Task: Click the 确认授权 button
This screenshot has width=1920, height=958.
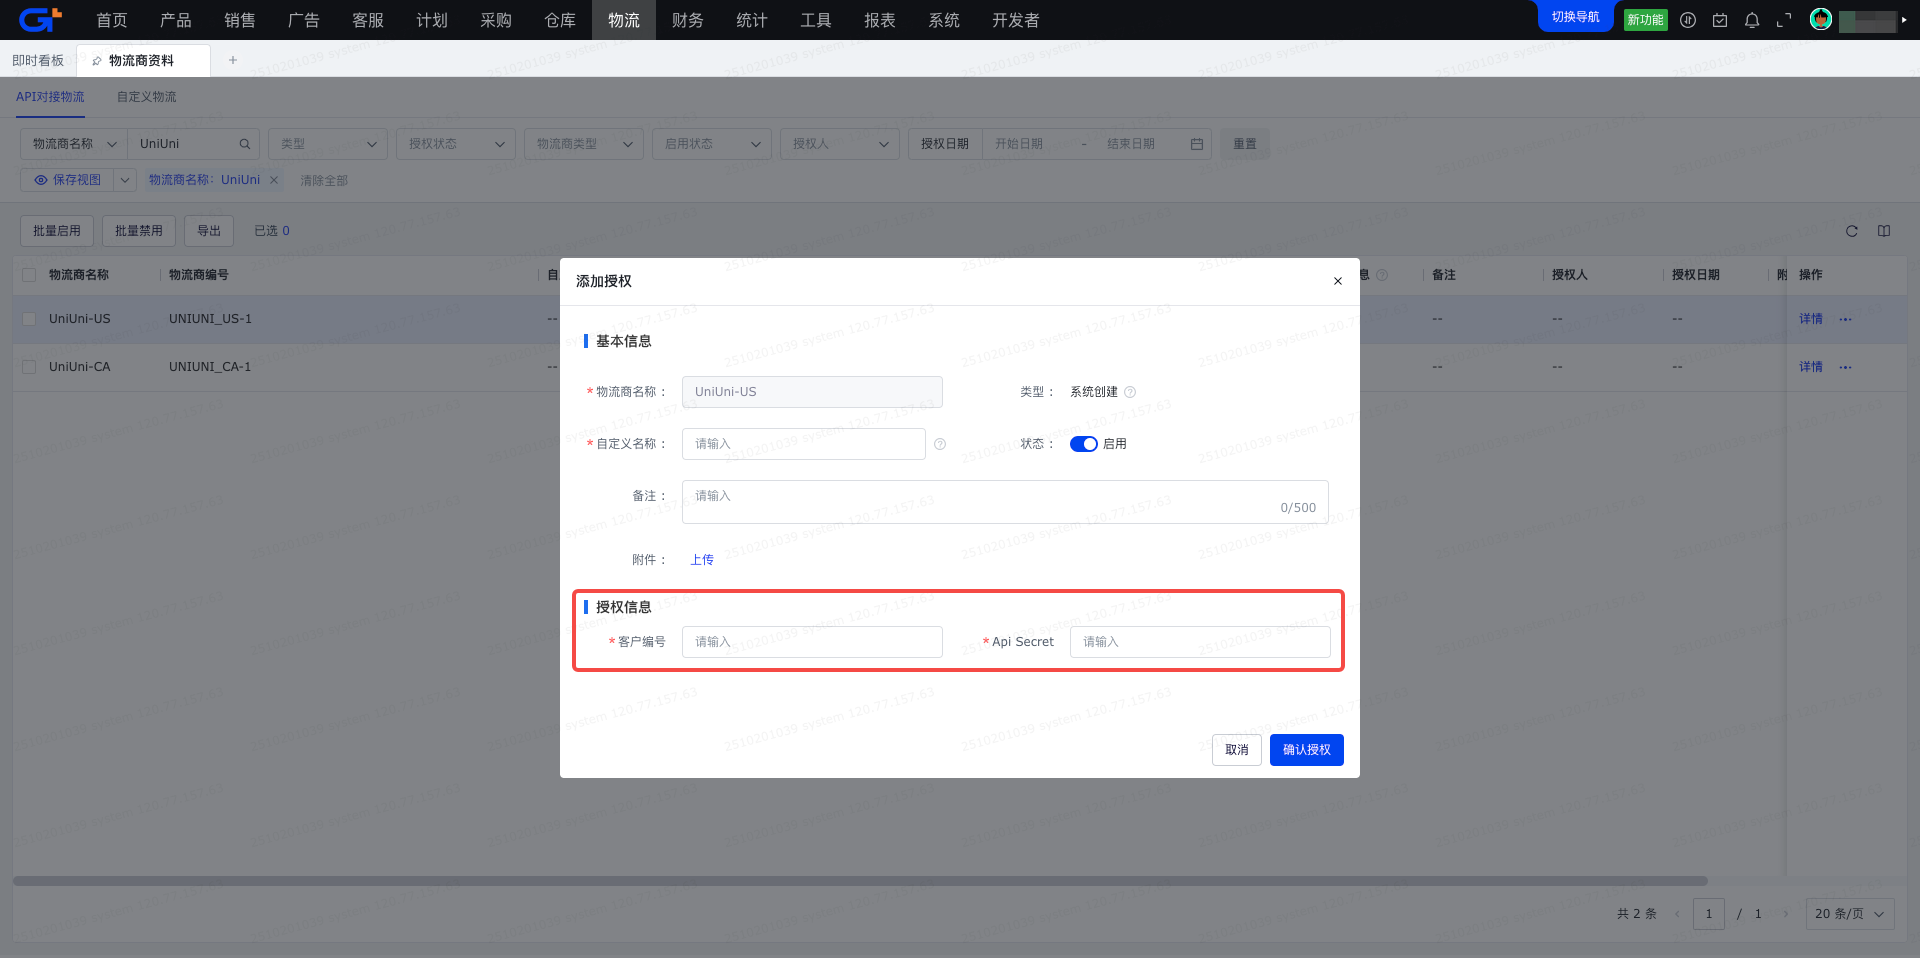Action: click(1306, 750)
